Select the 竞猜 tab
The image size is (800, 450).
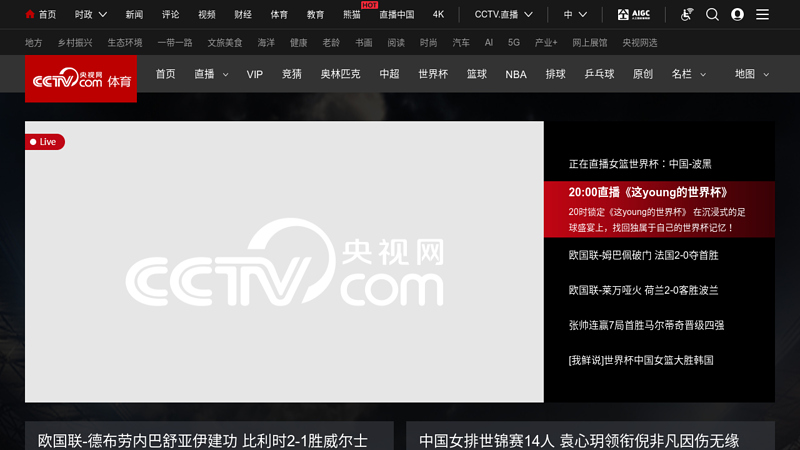coord(292,74)
